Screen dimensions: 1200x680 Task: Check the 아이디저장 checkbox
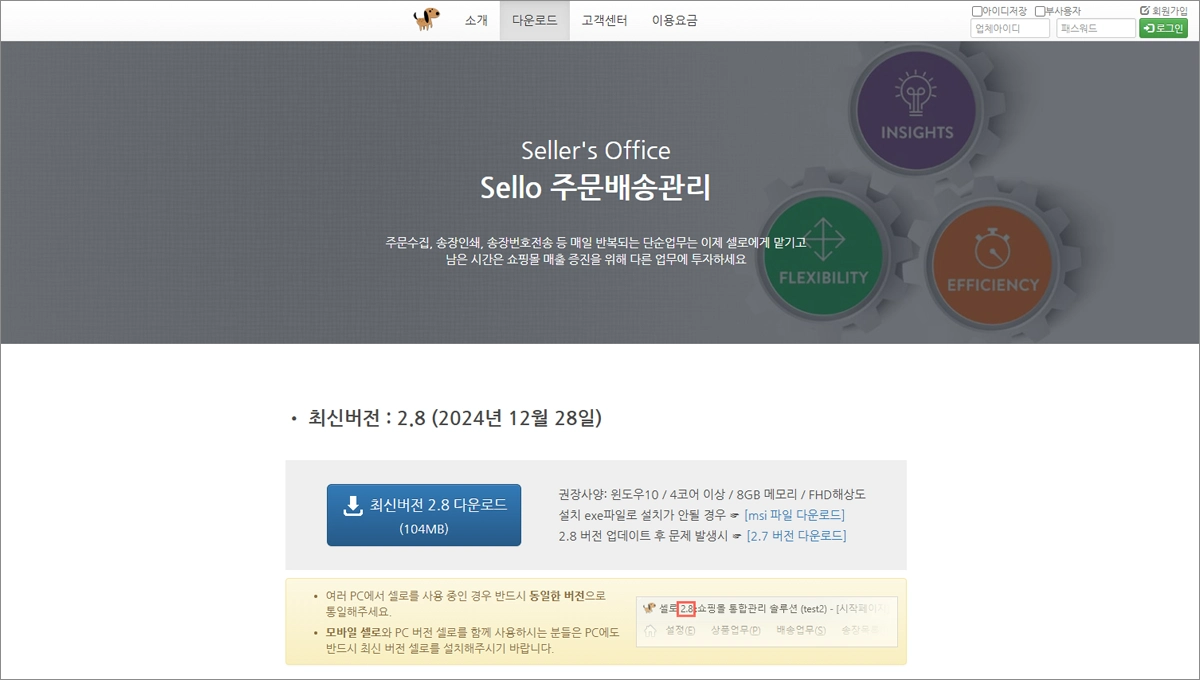pos(977,11)
